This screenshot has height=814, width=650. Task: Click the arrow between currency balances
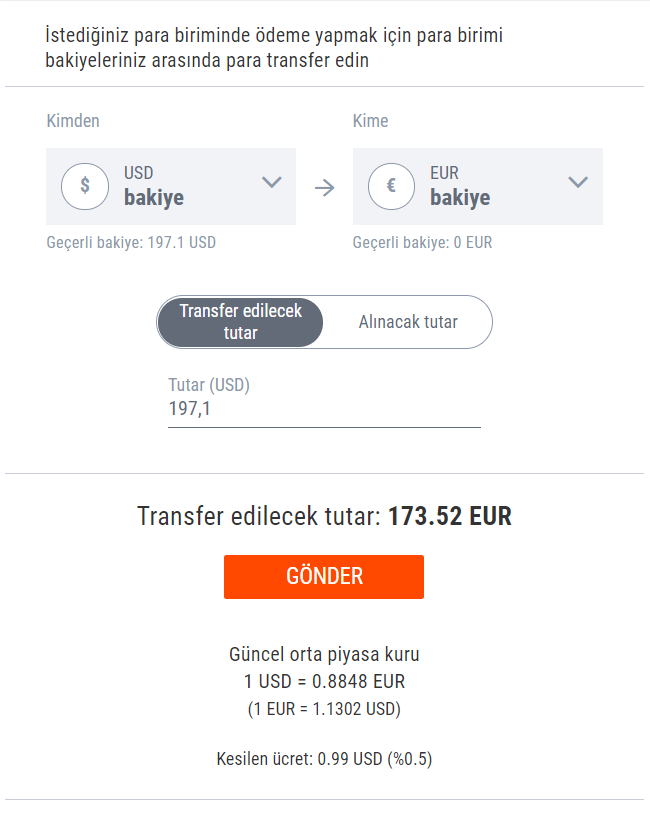[325, 187]
